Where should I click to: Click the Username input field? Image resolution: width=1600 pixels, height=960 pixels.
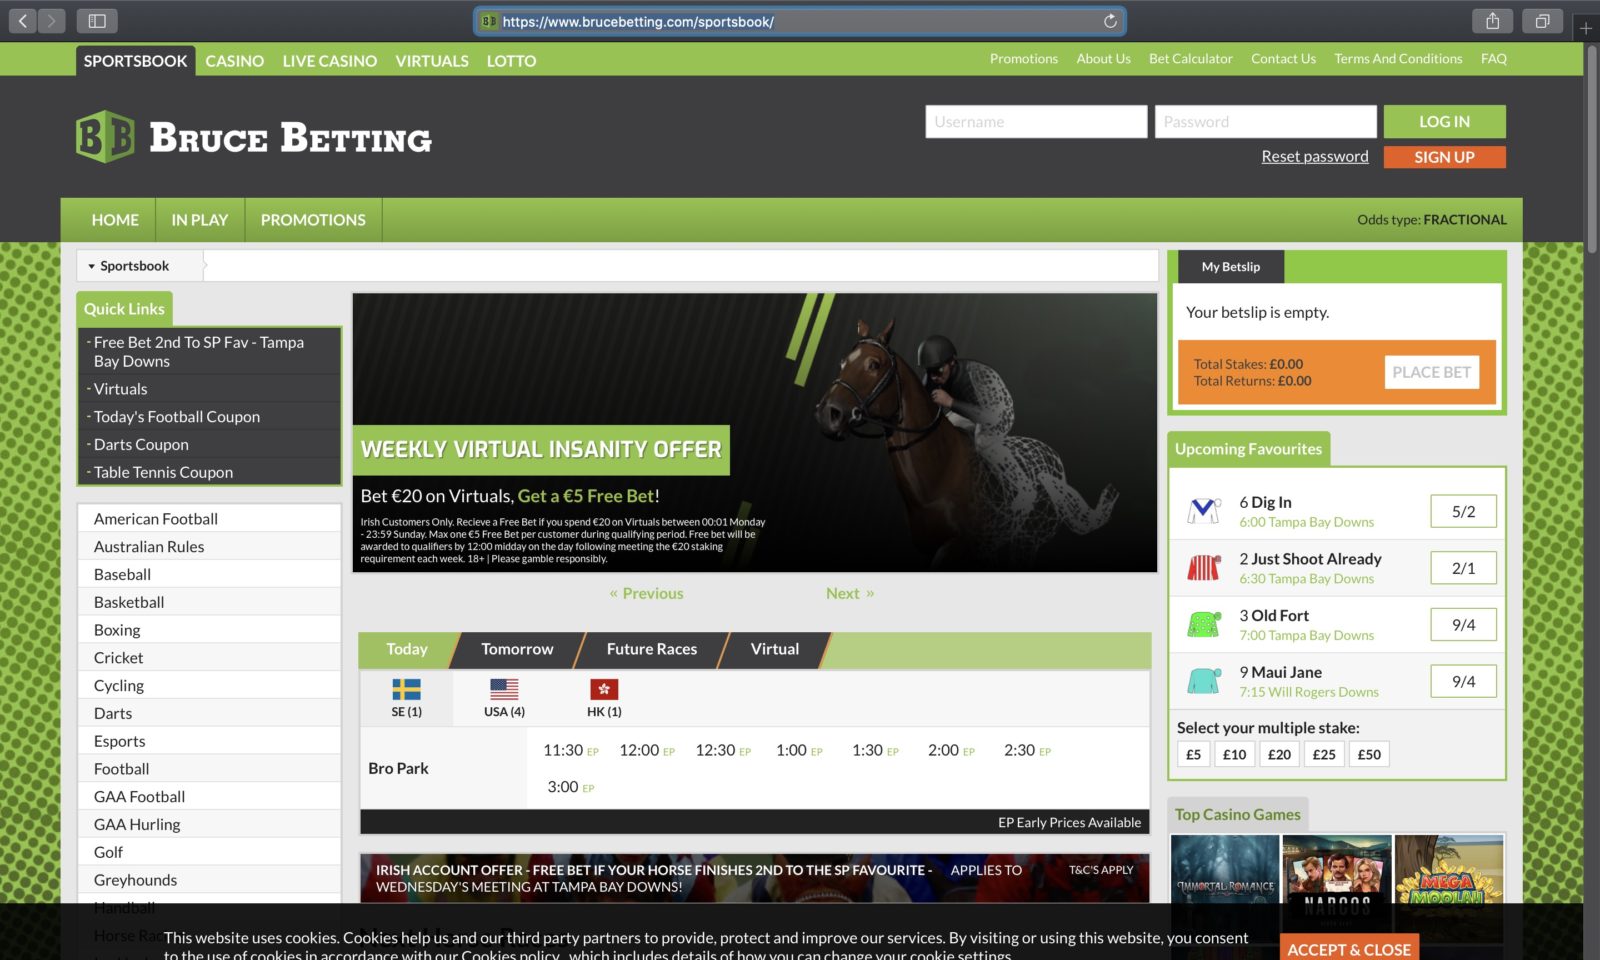pyautogui.click(x=1035, y=121)
